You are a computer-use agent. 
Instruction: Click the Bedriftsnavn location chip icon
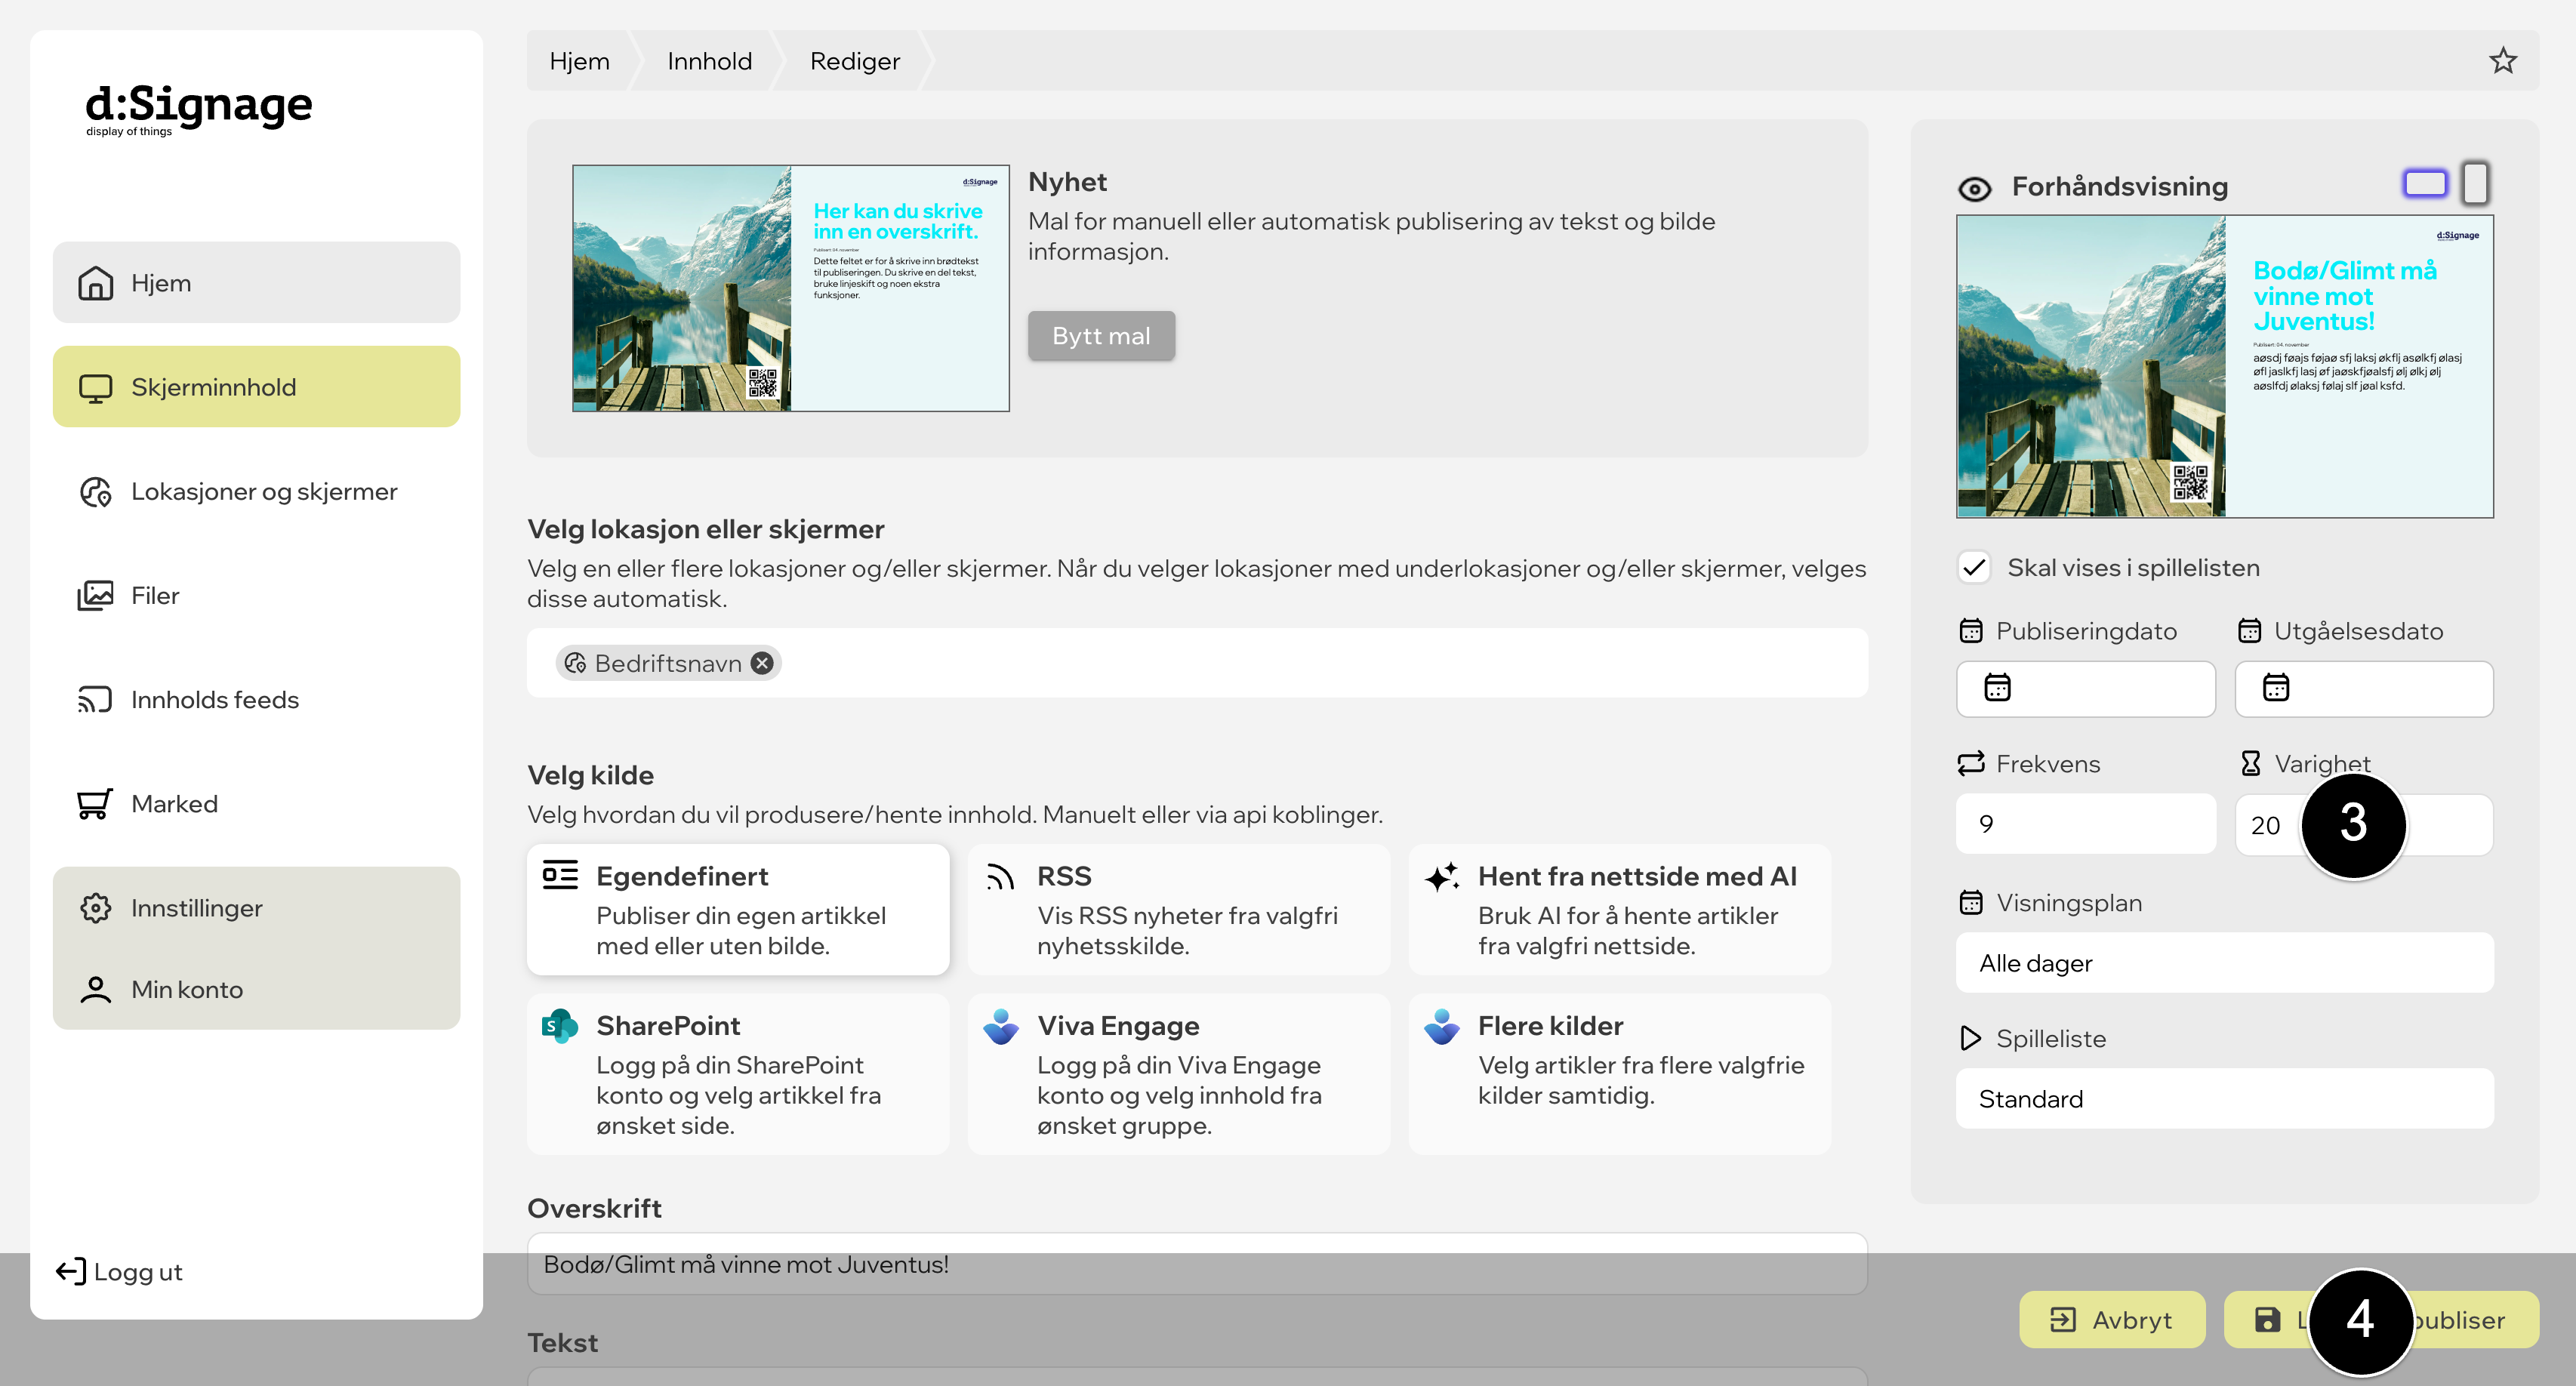click(x=575, y=663)
